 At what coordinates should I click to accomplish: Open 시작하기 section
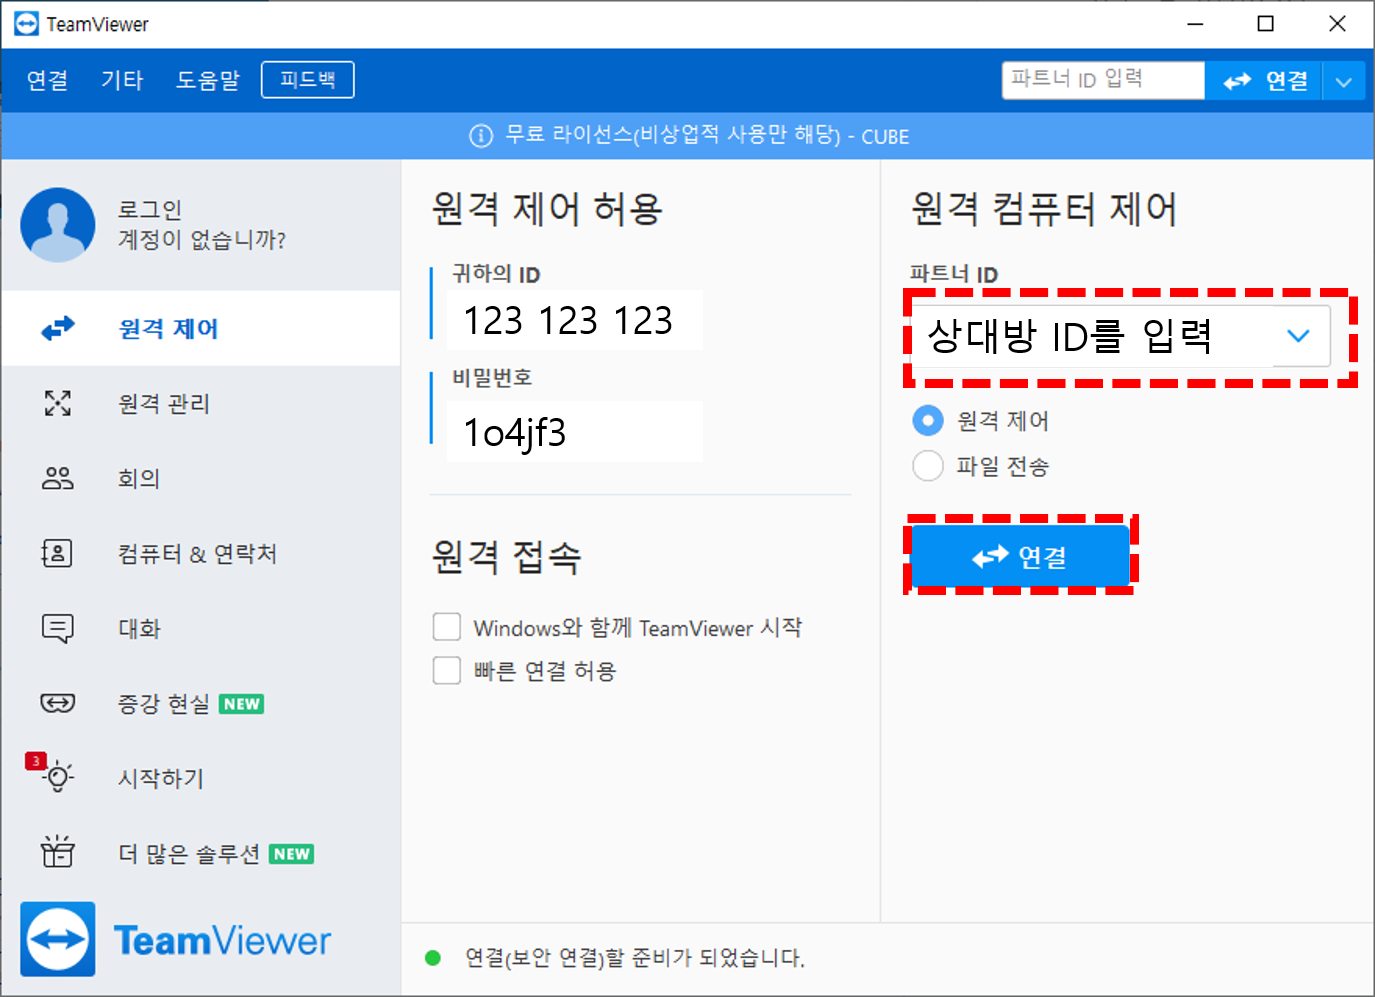pos(201,778)
